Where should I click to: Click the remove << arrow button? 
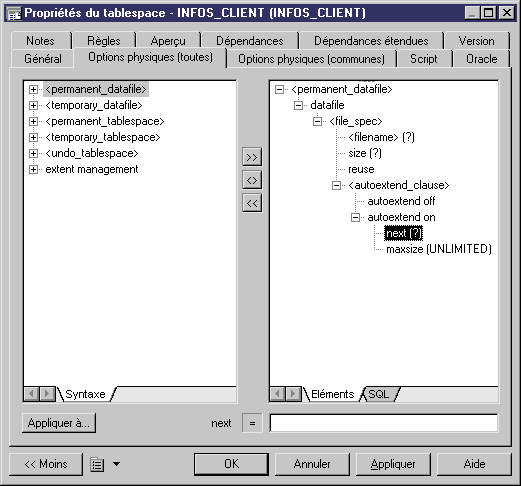pyautogui.click(x=252, y=203)
